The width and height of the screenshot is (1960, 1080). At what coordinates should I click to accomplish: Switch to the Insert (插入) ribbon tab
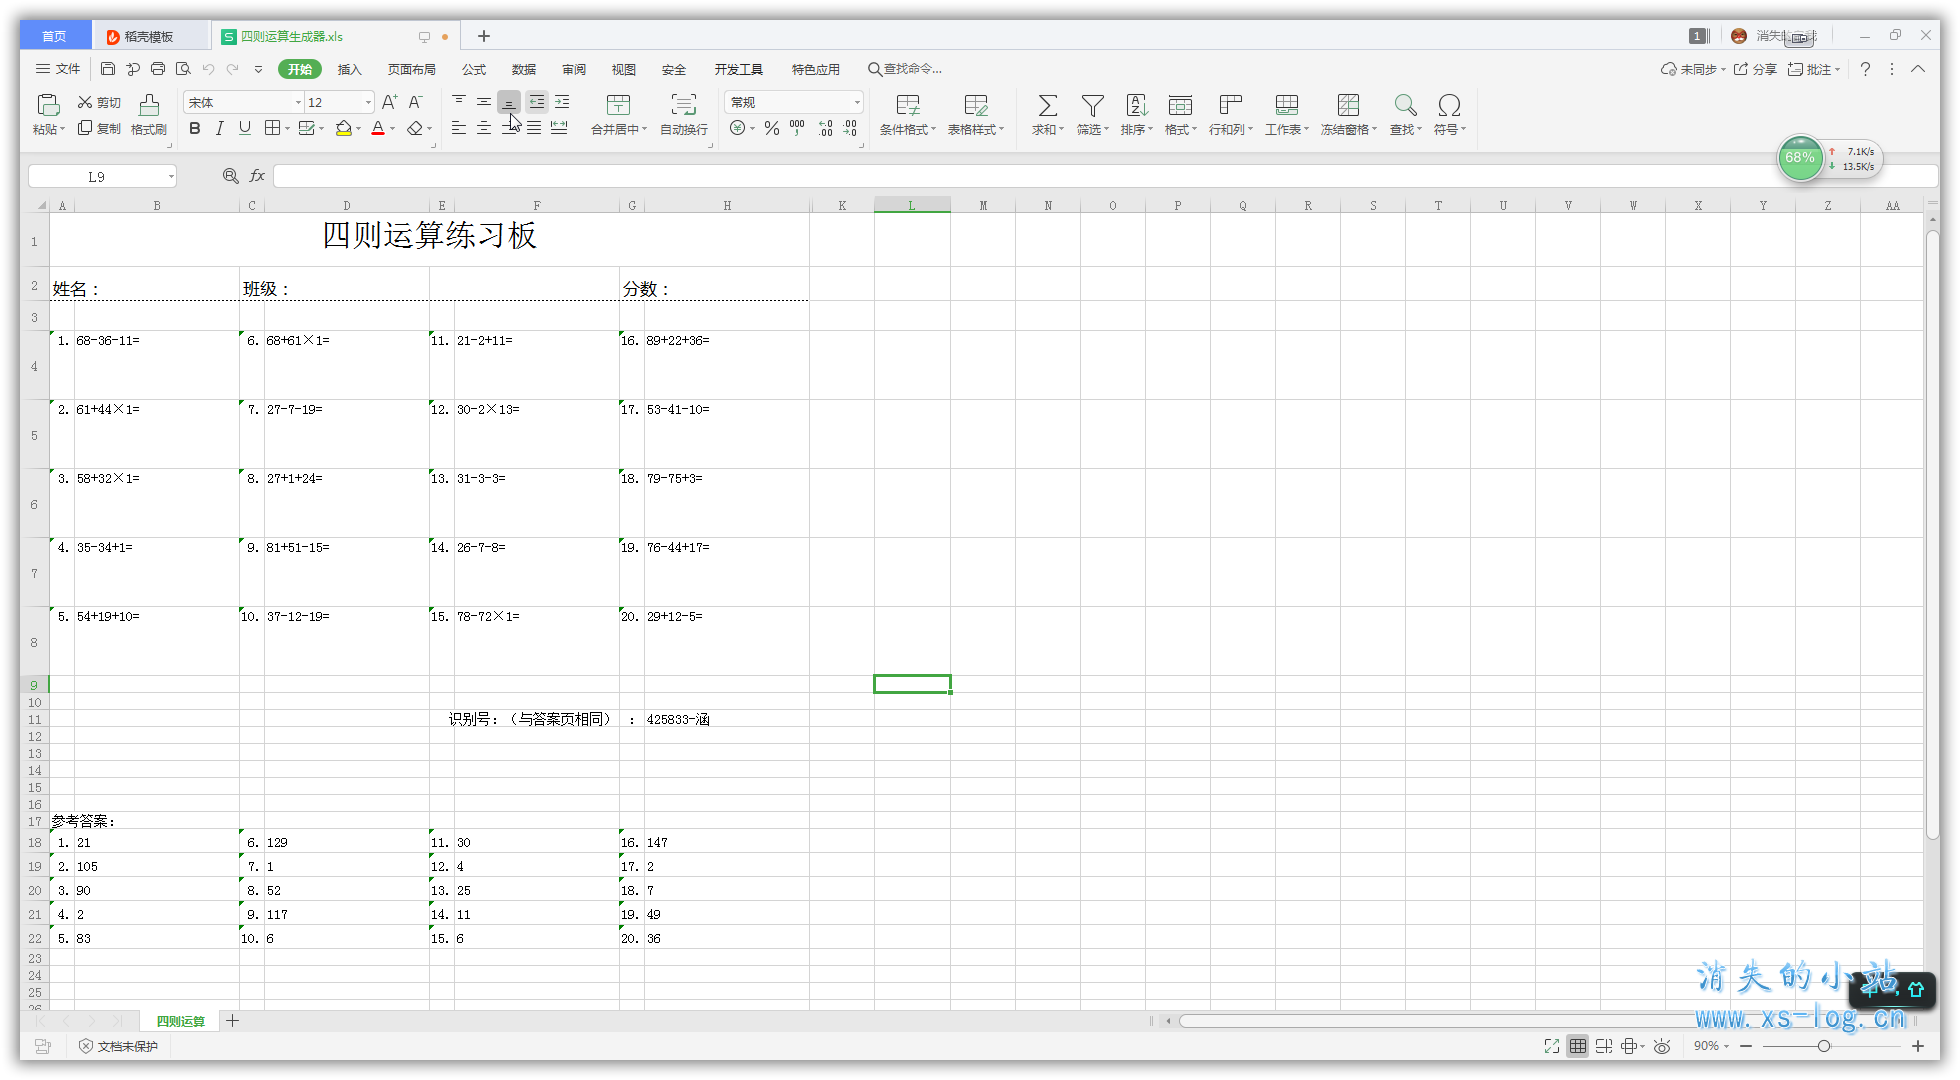[349, 69]
